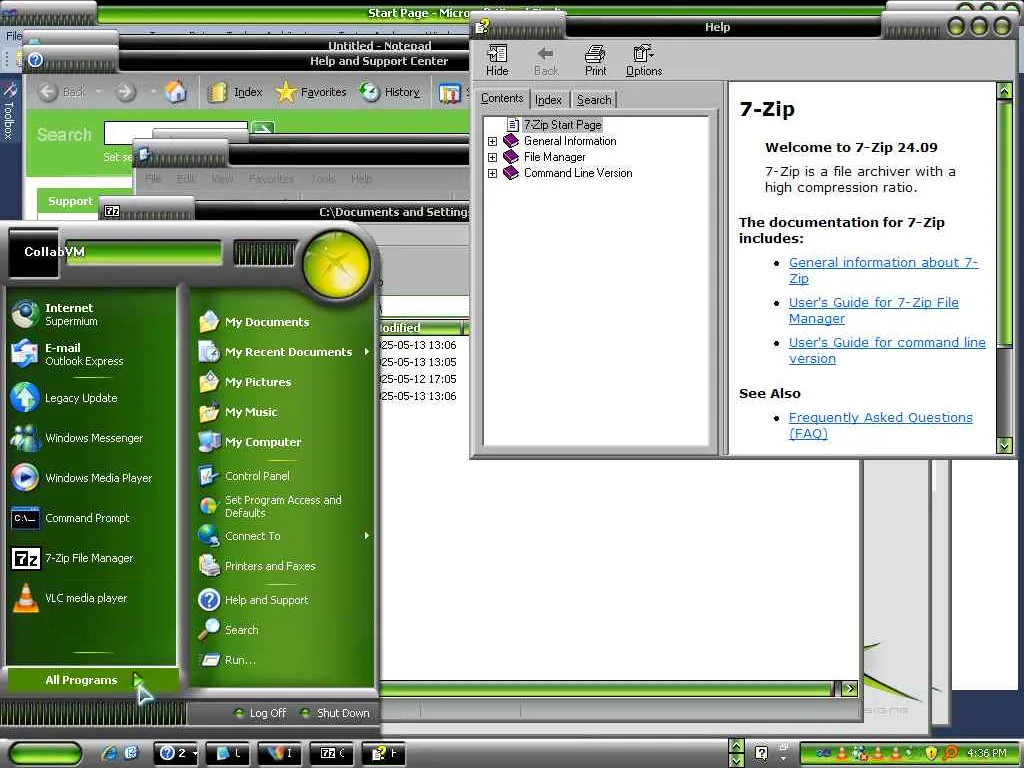The image size is (1024, 768).
Task: Expand General Information in Help contents tree
Action: coord(492,141)
